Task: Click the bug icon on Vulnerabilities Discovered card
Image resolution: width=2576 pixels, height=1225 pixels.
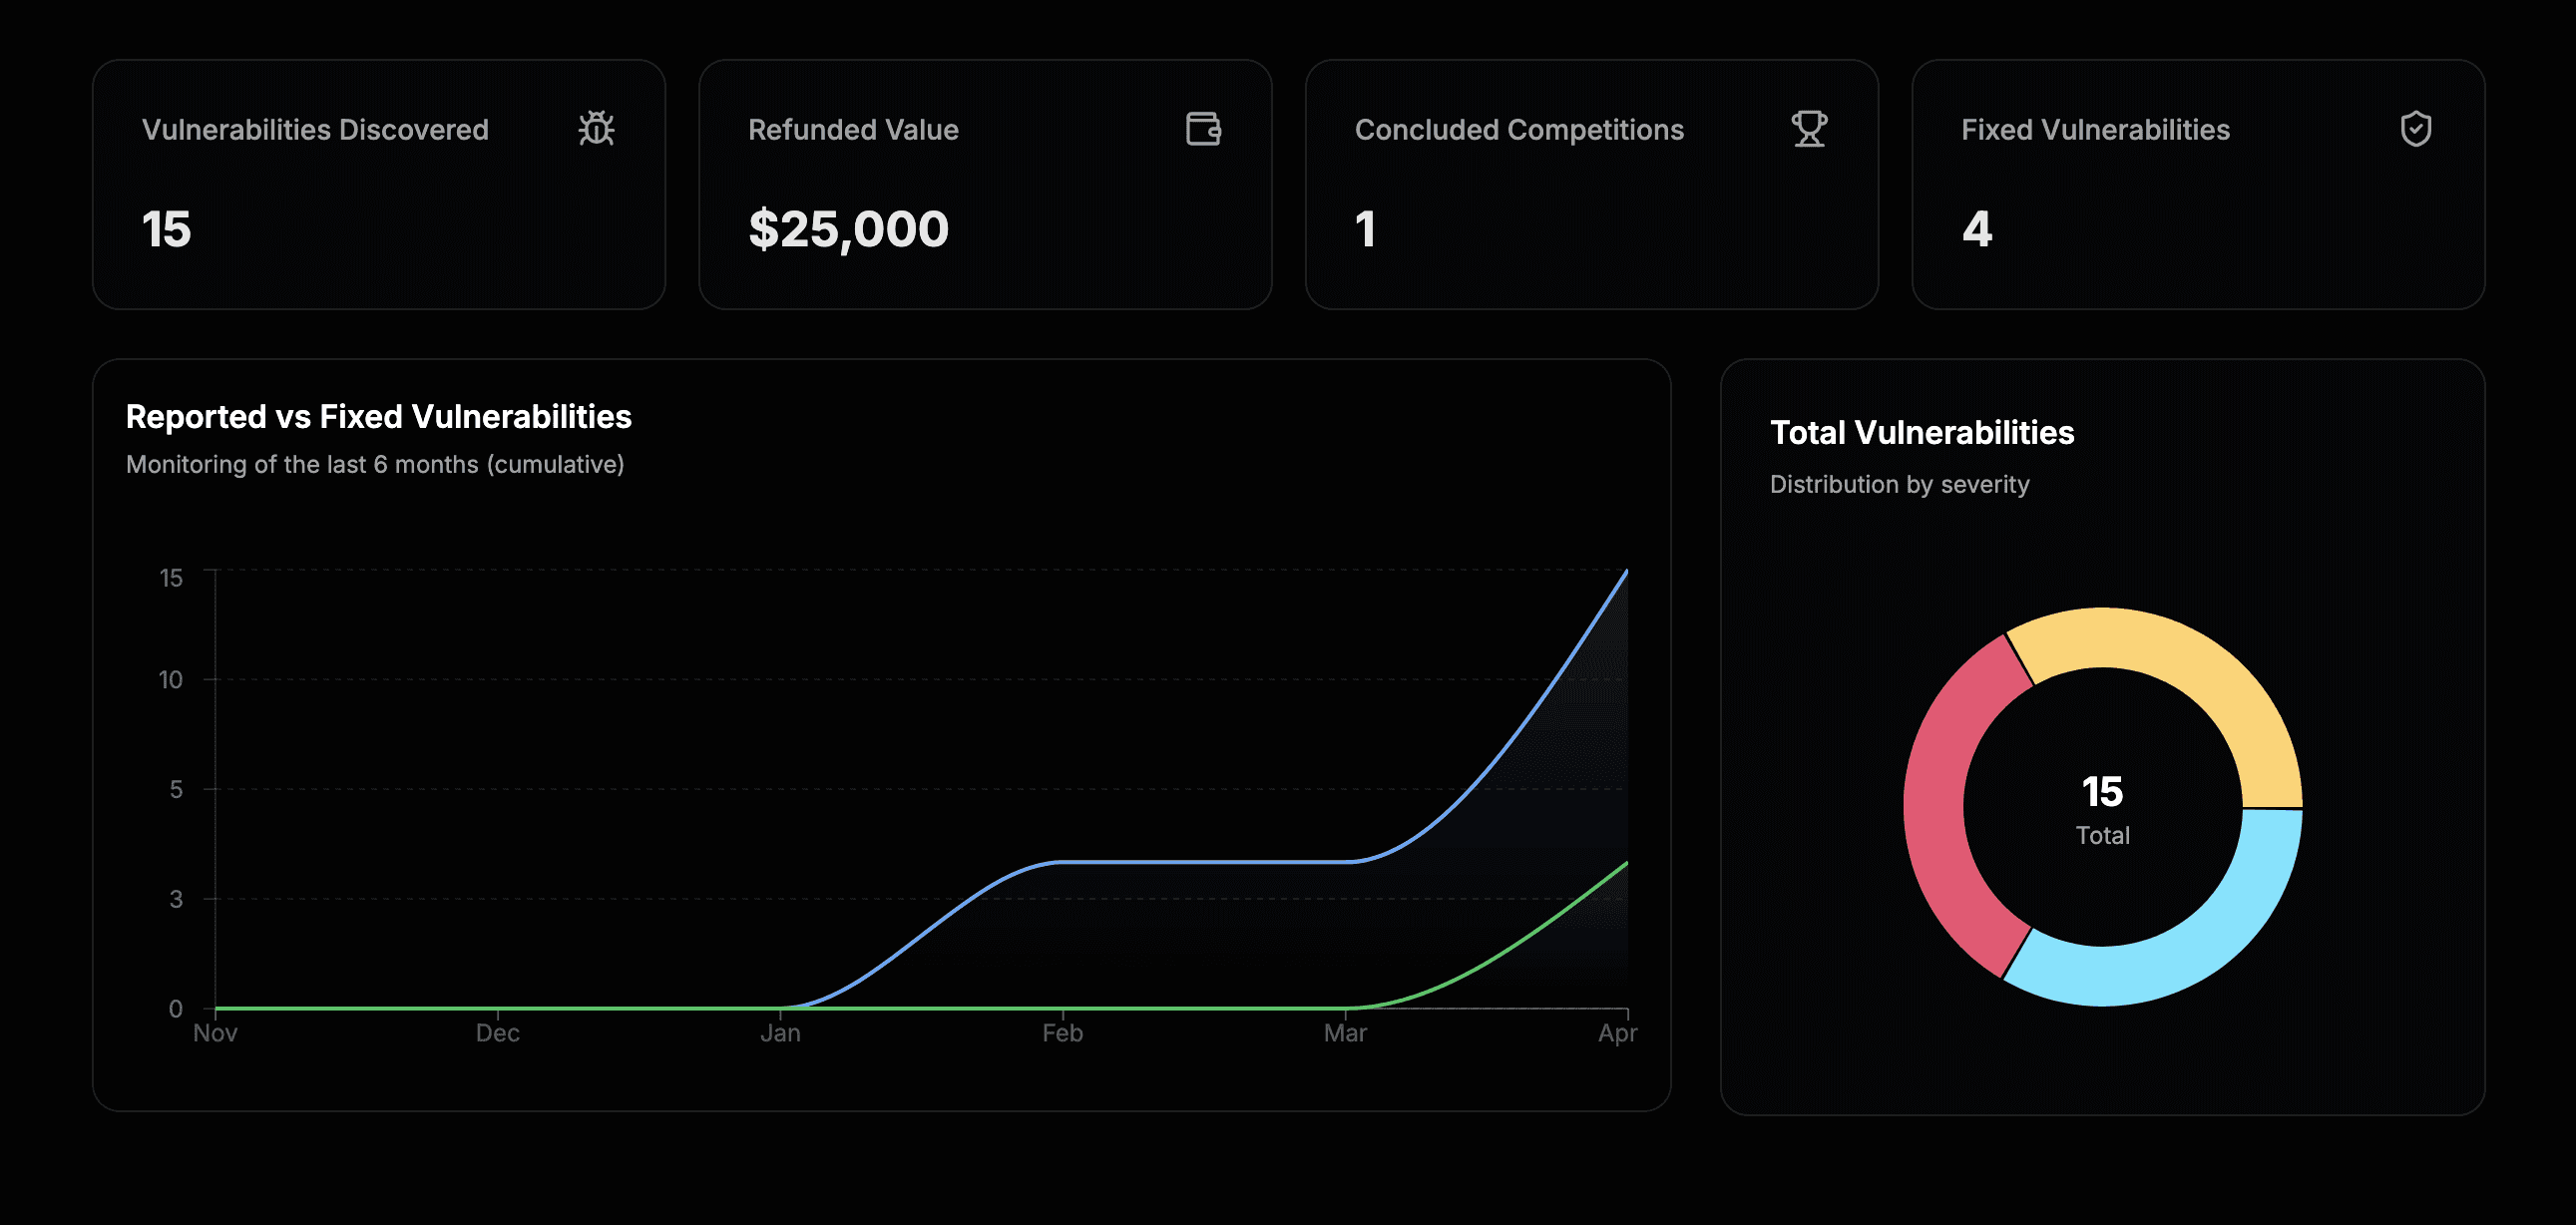Action: click(596, 129)
